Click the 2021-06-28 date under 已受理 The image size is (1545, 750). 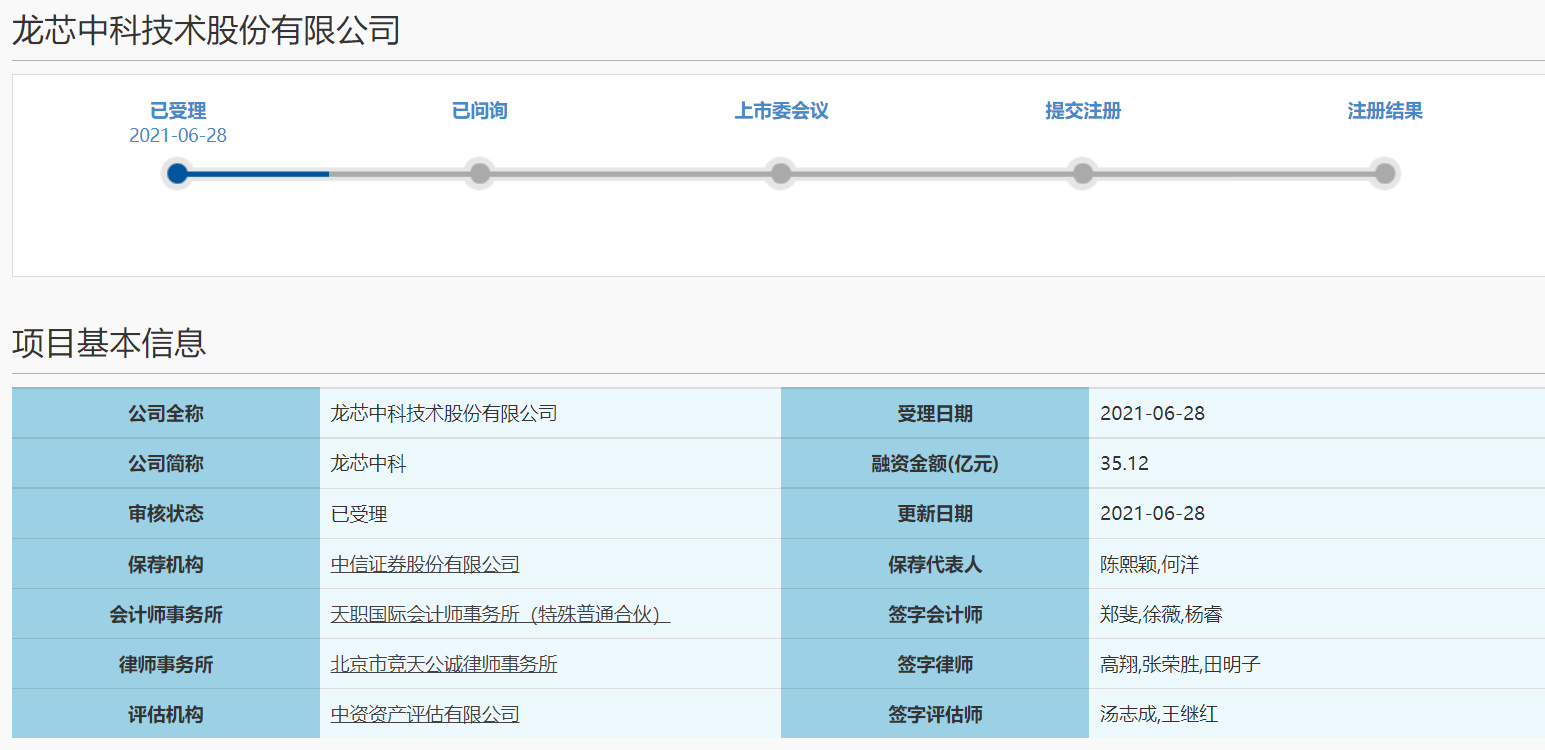[178, 136]
